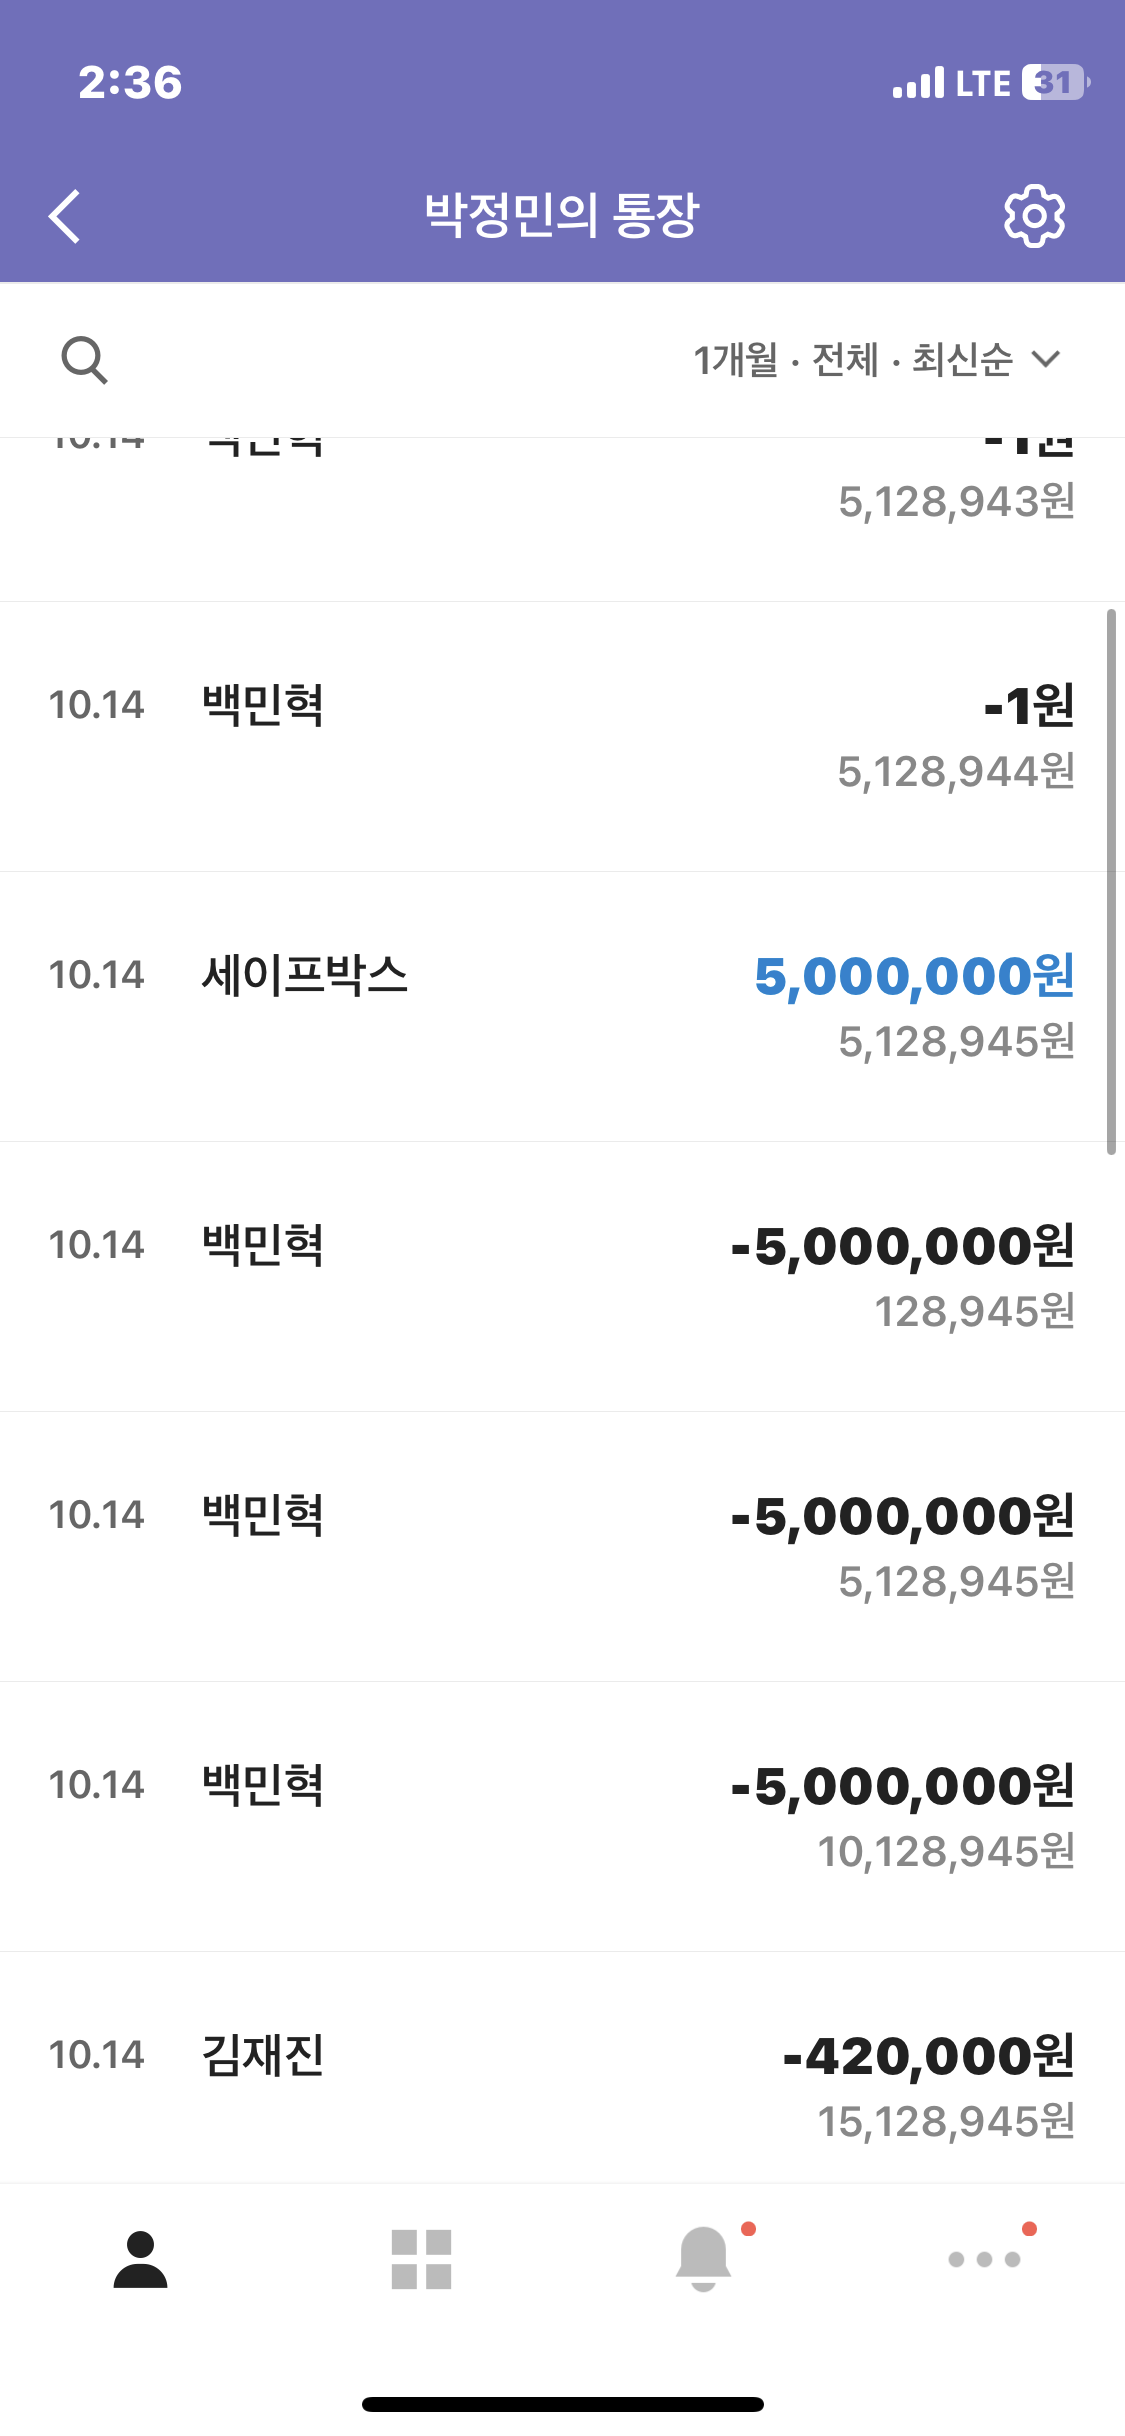Open the my accounts person tab
The height and width of the screenshot is (2436, 1125).
pos(140,2259)
